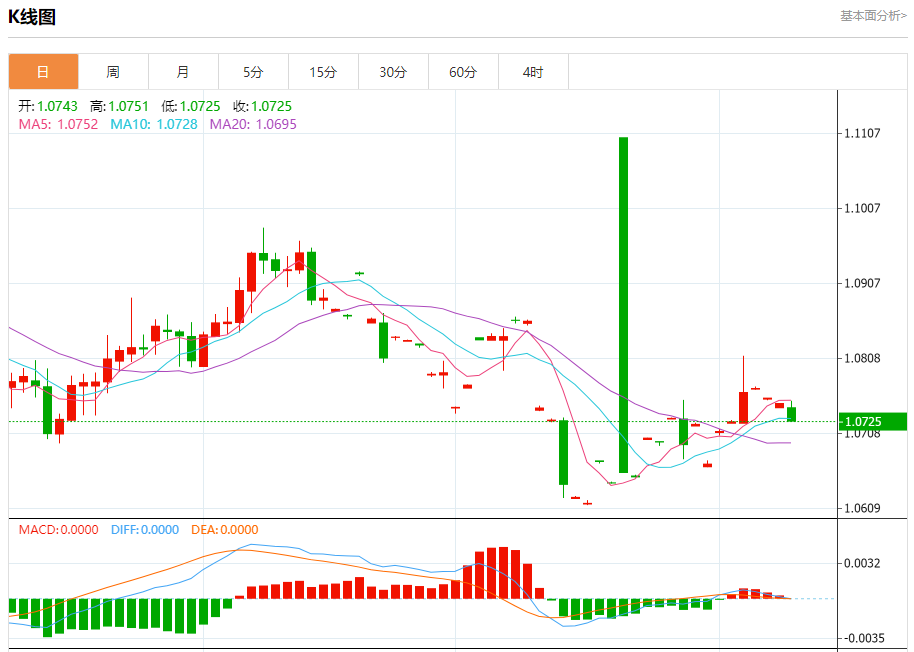
Task: Click the 1.0907 price axis label
Action: pyautogui.click(x=862, y=283)
